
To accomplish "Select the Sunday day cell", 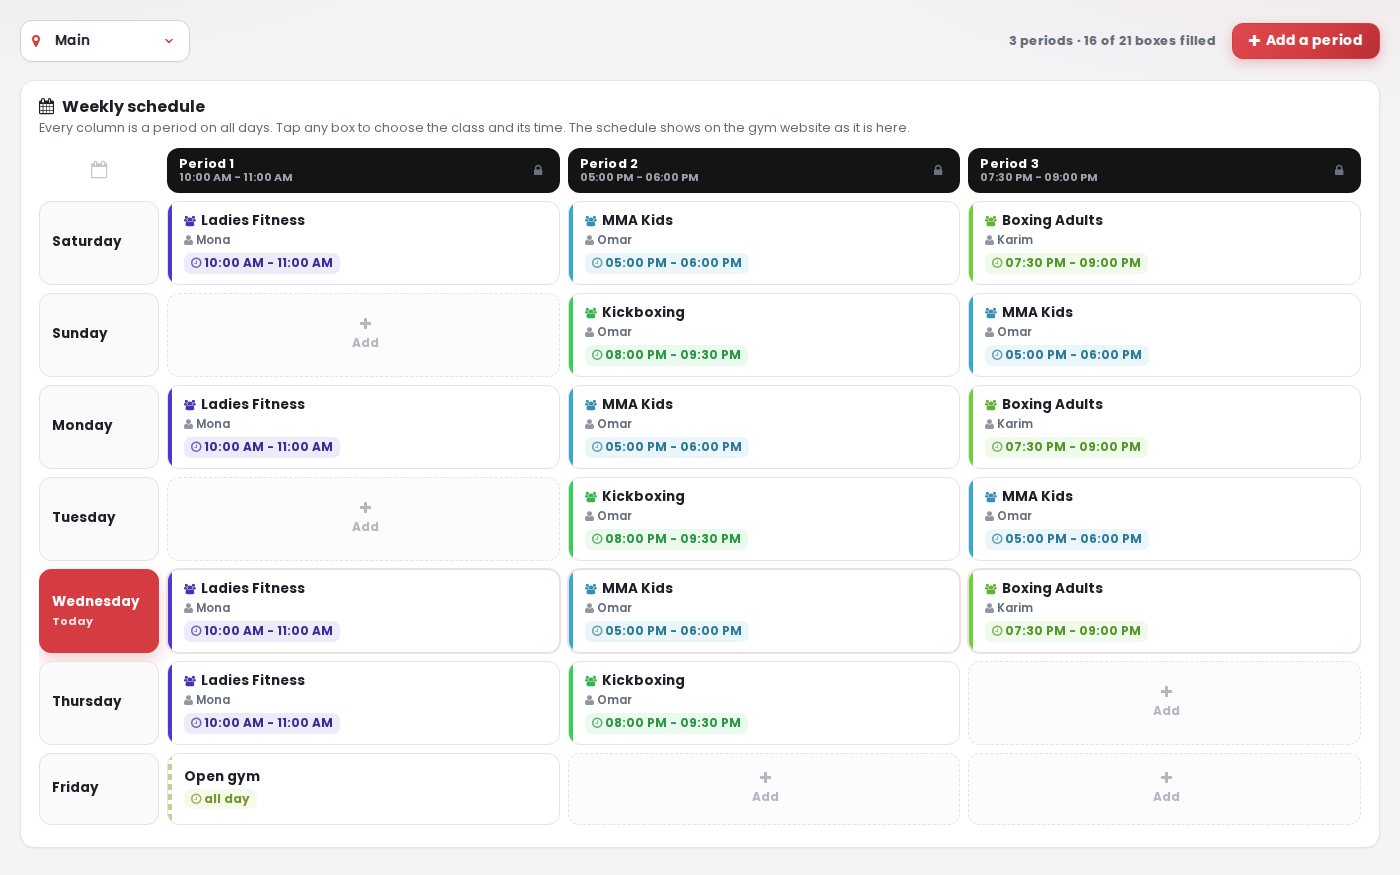I will [99, 335].
